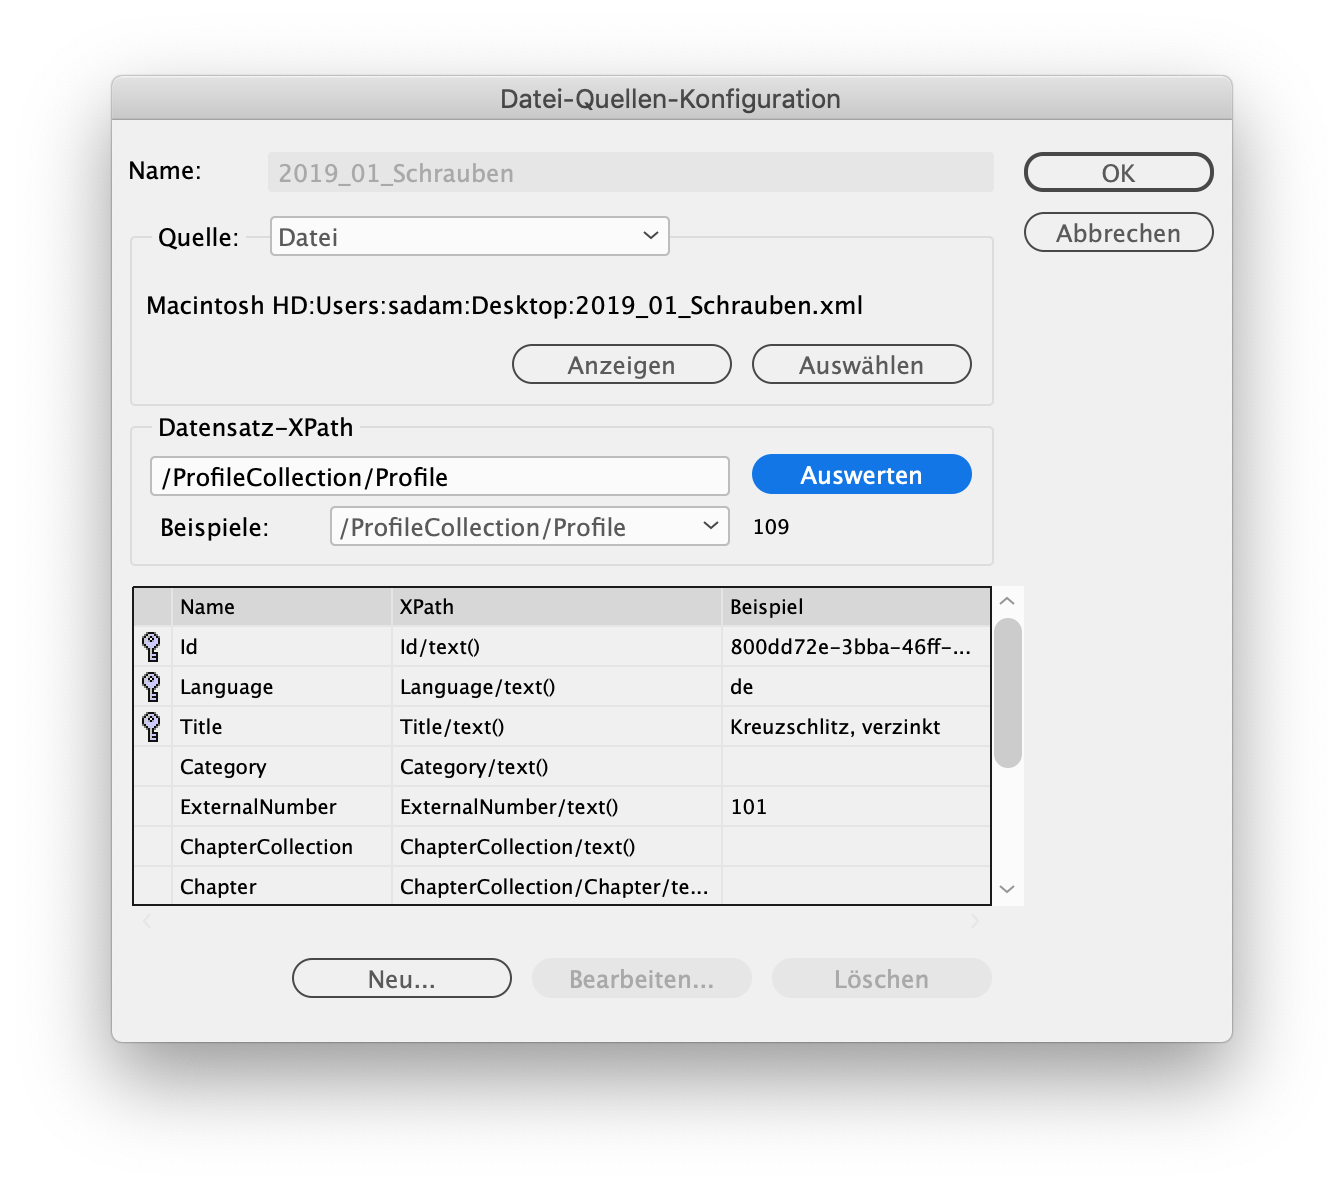Click into the Datensatz-XPath text field
This screenshot has width=1344, height=1190.
[439, 477]
